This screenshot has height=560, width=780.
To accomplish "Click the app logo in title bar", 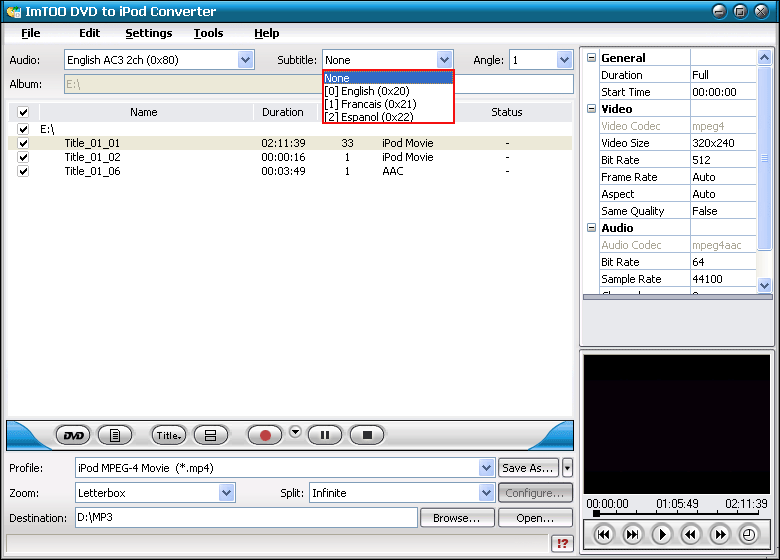I will point(14,11).
